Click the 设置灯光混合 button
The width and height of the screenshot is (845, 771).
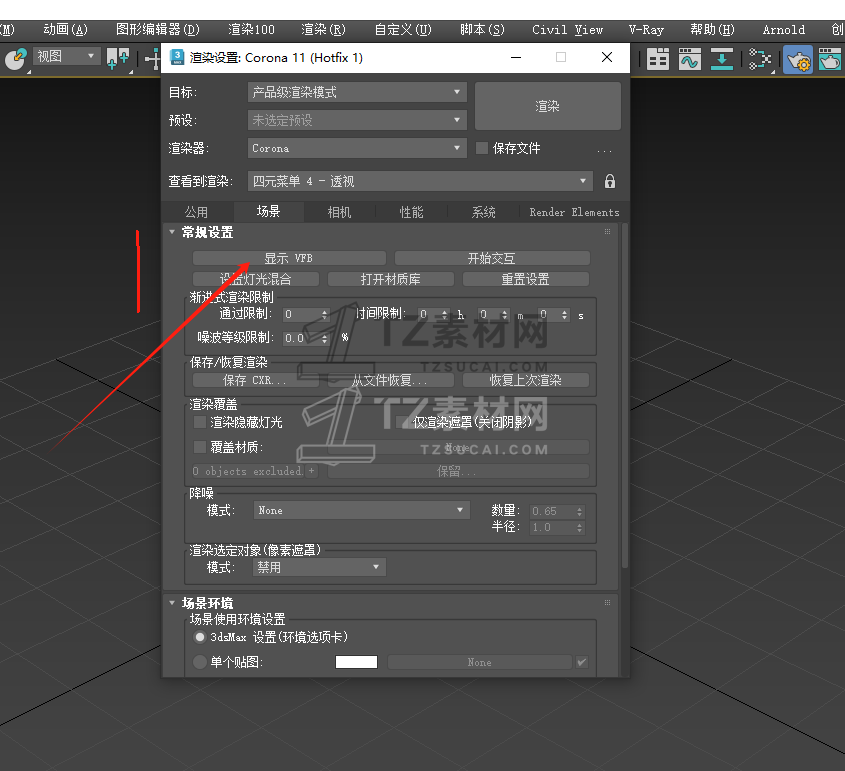pyautogui.click(x=255, y=279)
